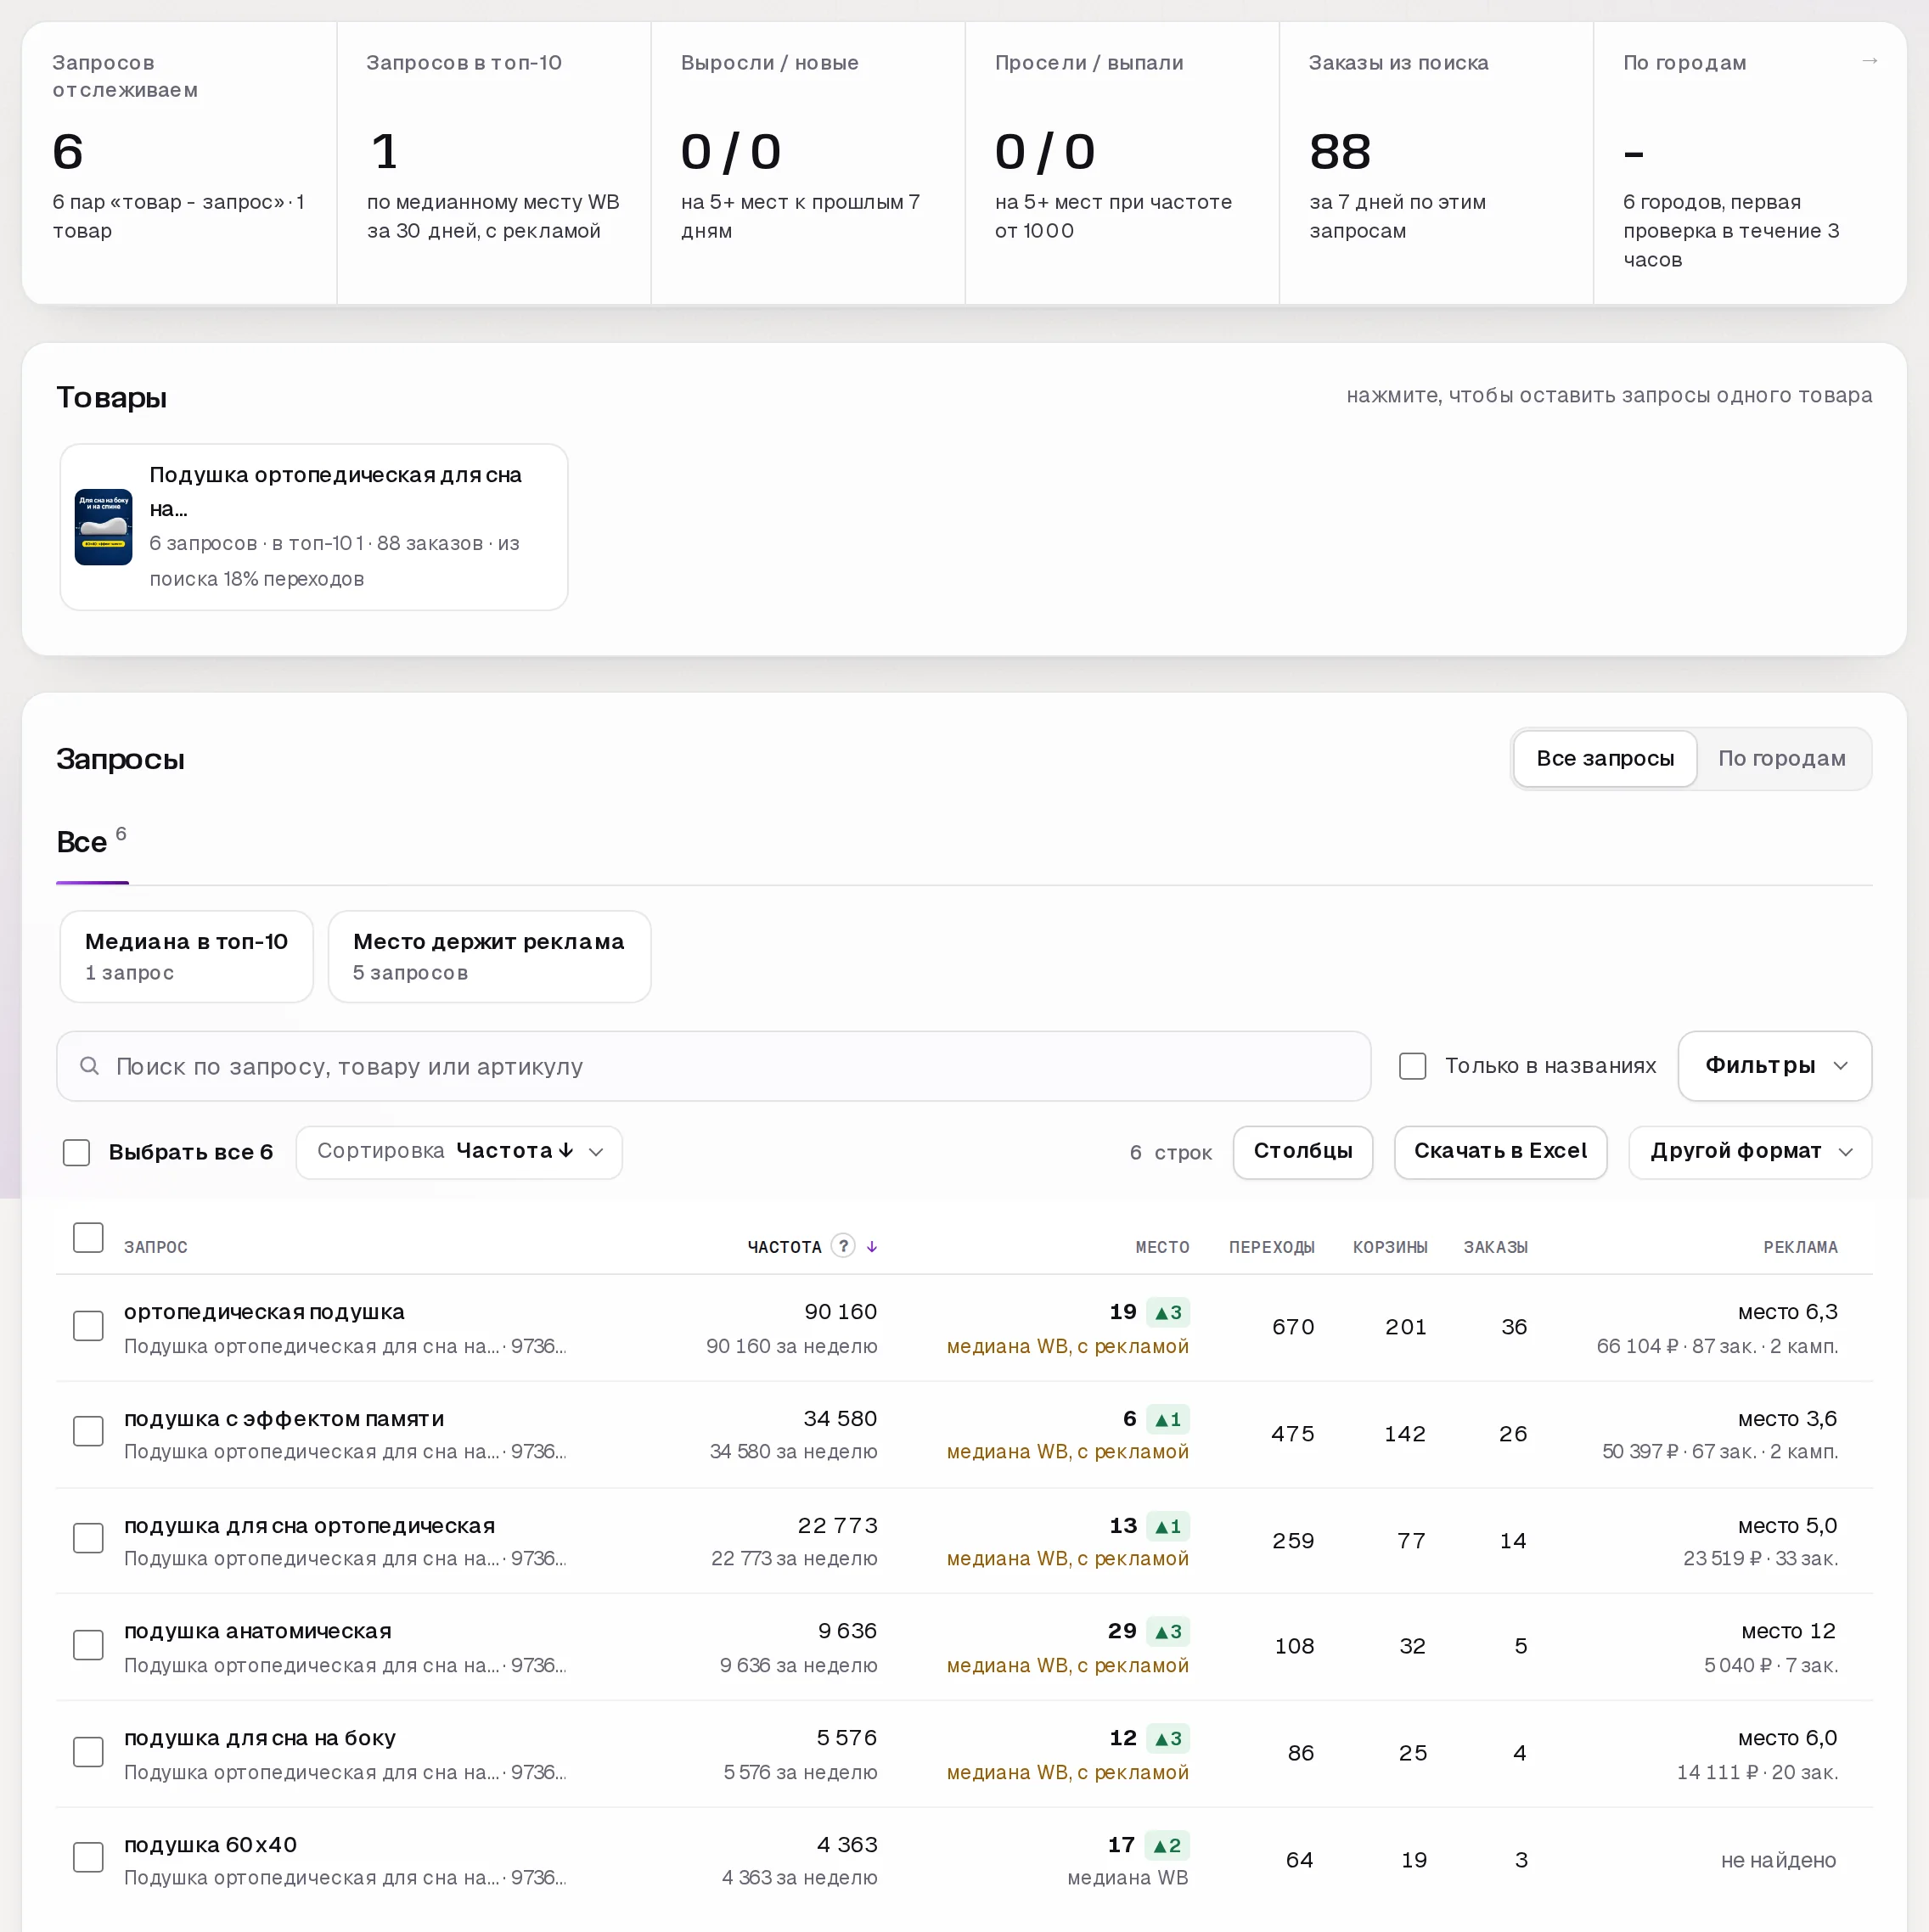The height and width of the screenshot is (1932, 1929).
Task: Click the Корзины column header
Action: (1390, 1247)
